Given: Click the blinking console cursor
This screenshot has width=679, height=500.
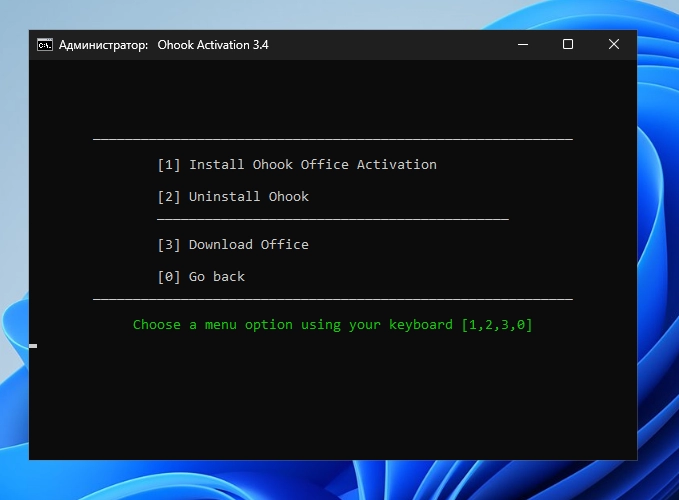Looking at the screenshot, I should coord(33,345).
